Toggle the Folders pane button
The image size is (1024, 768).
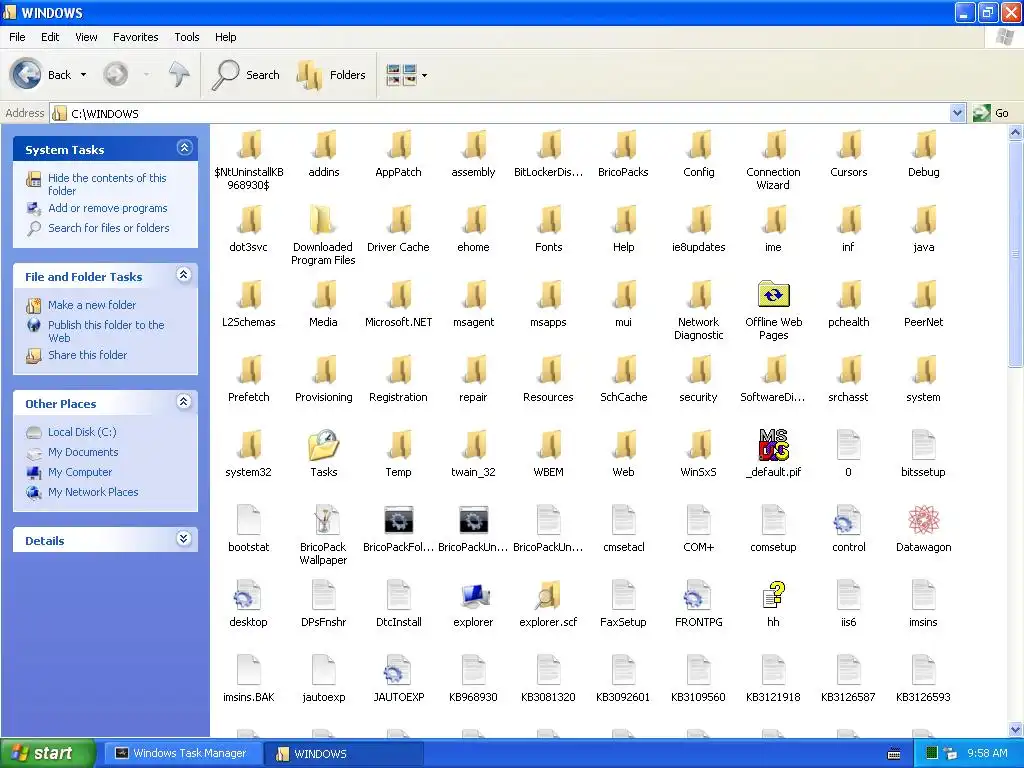click(331, 74)
